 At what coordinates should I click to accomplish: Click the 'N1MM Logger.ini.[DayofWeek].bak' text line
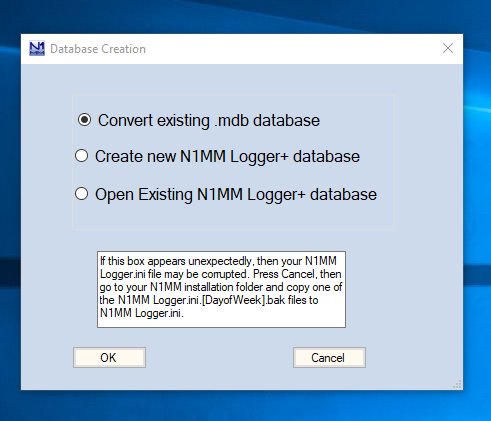click(209, 300)
